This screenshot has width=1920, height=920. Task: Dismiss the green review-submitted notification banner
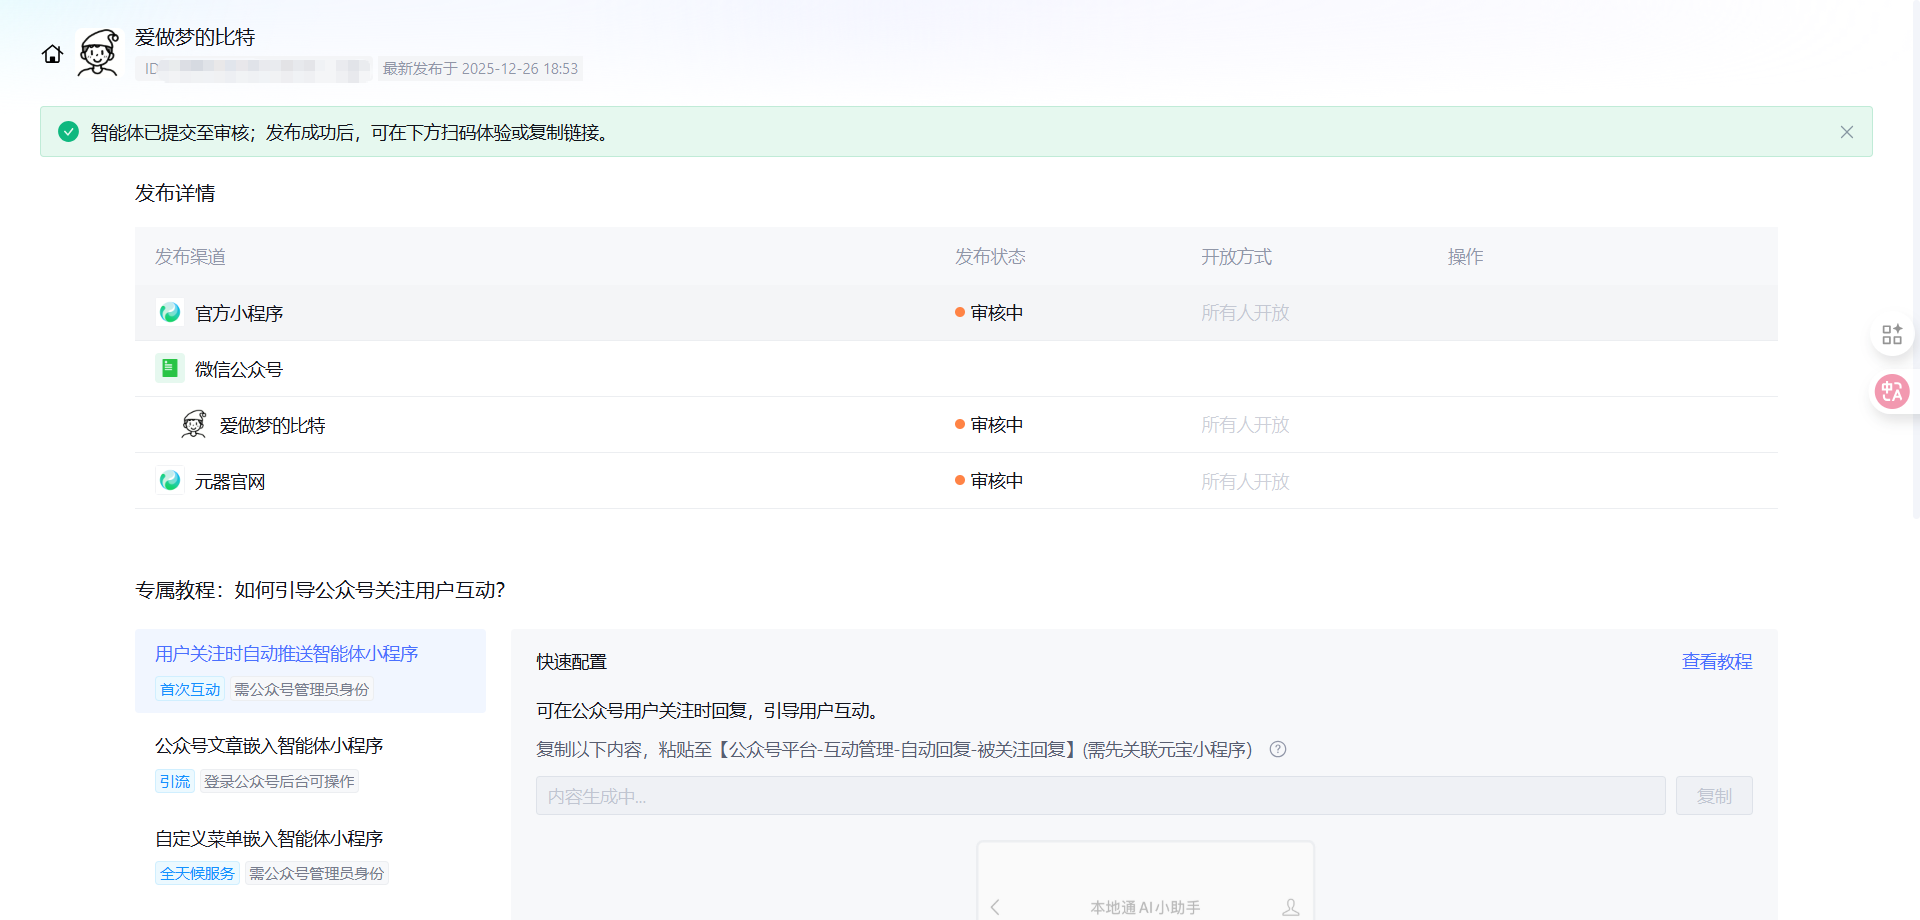(x=1846, y=132)
